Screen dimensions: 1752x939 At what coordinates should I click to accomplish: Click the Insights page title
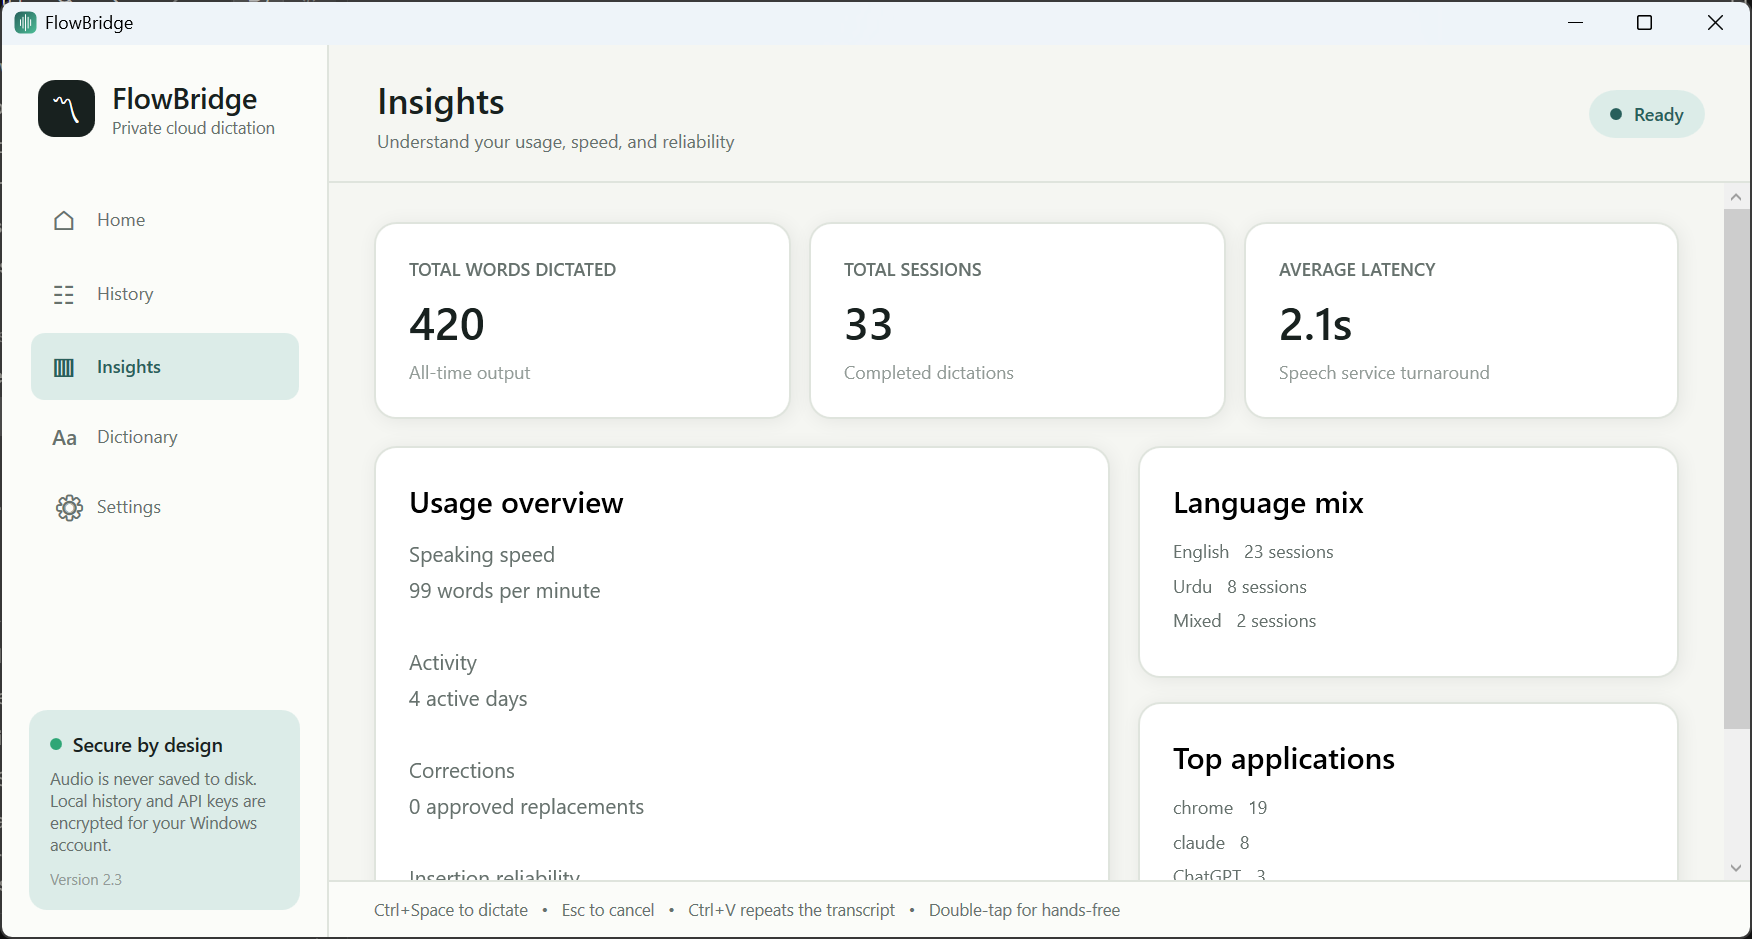(x=440, y=102)
